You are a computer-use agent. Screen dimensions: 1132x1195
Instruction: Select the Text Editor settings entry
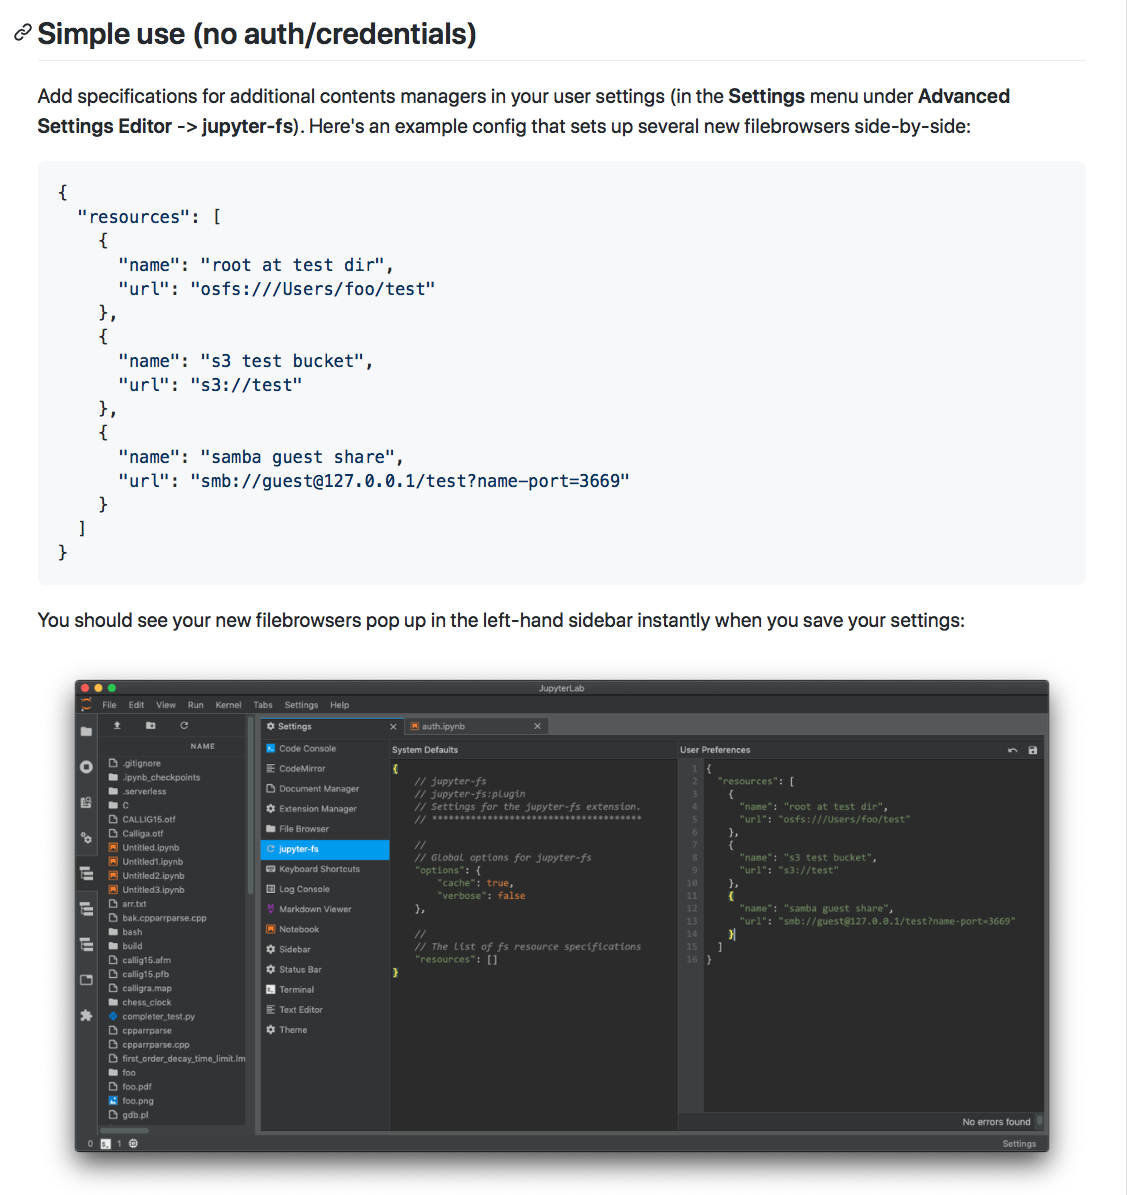[325, 1010]
